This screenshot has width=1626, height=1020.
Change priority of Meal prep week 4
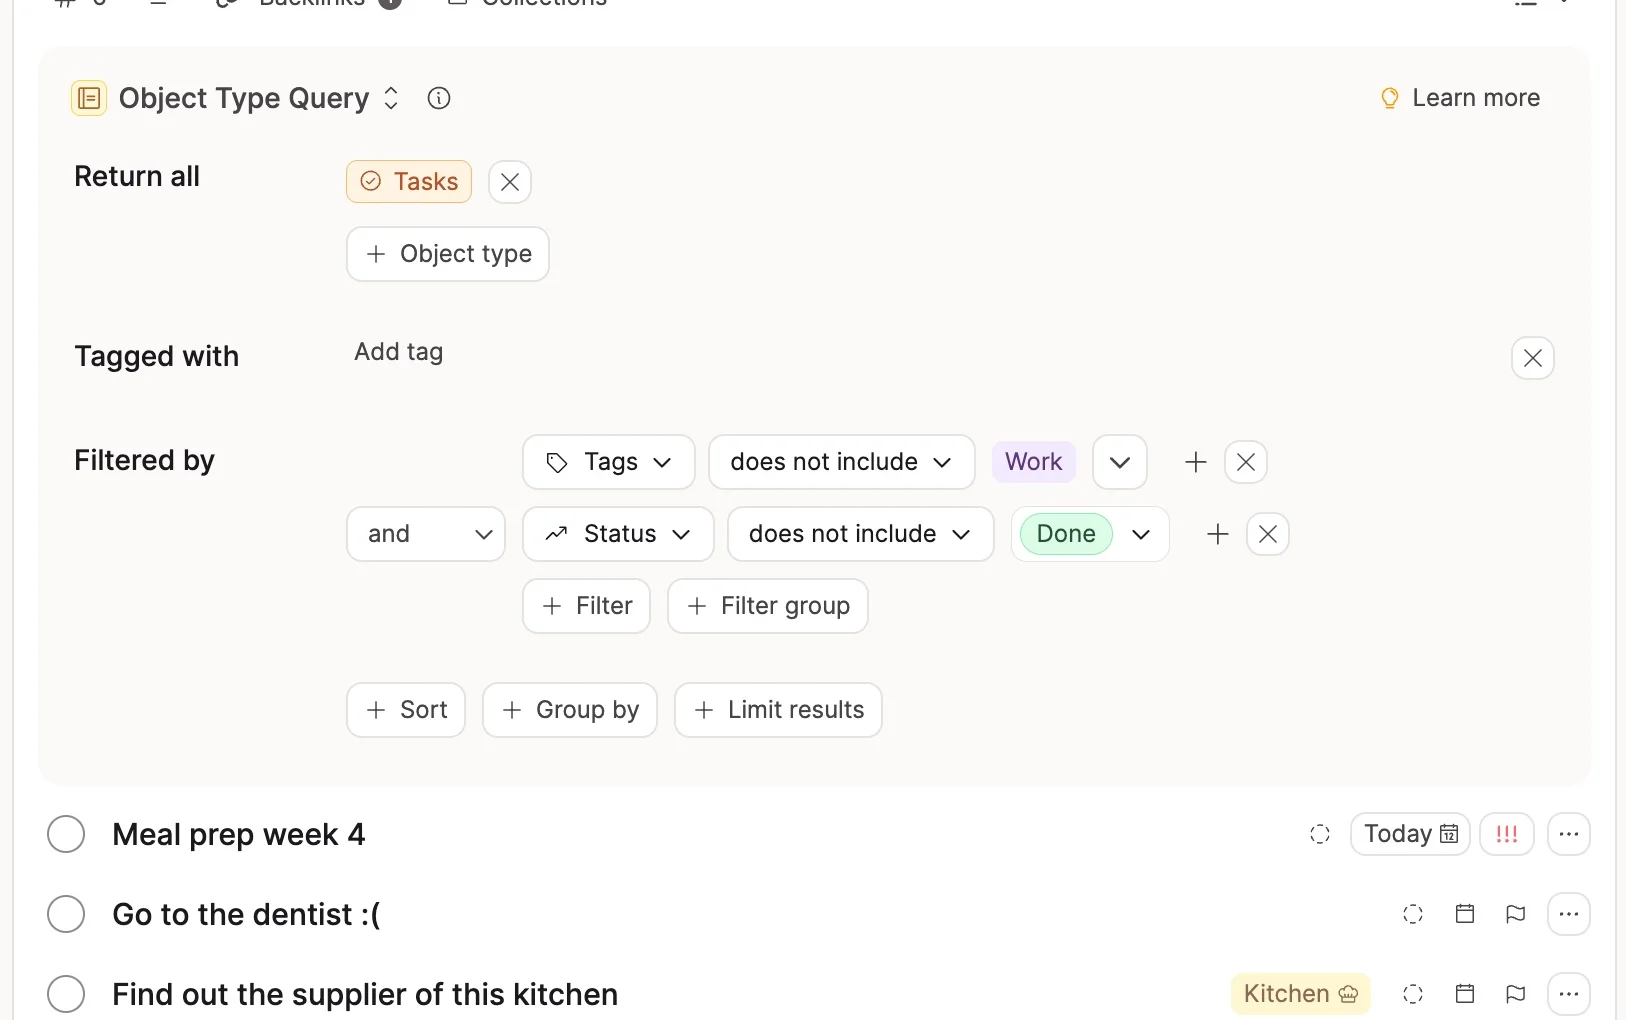click(1507, 834)
